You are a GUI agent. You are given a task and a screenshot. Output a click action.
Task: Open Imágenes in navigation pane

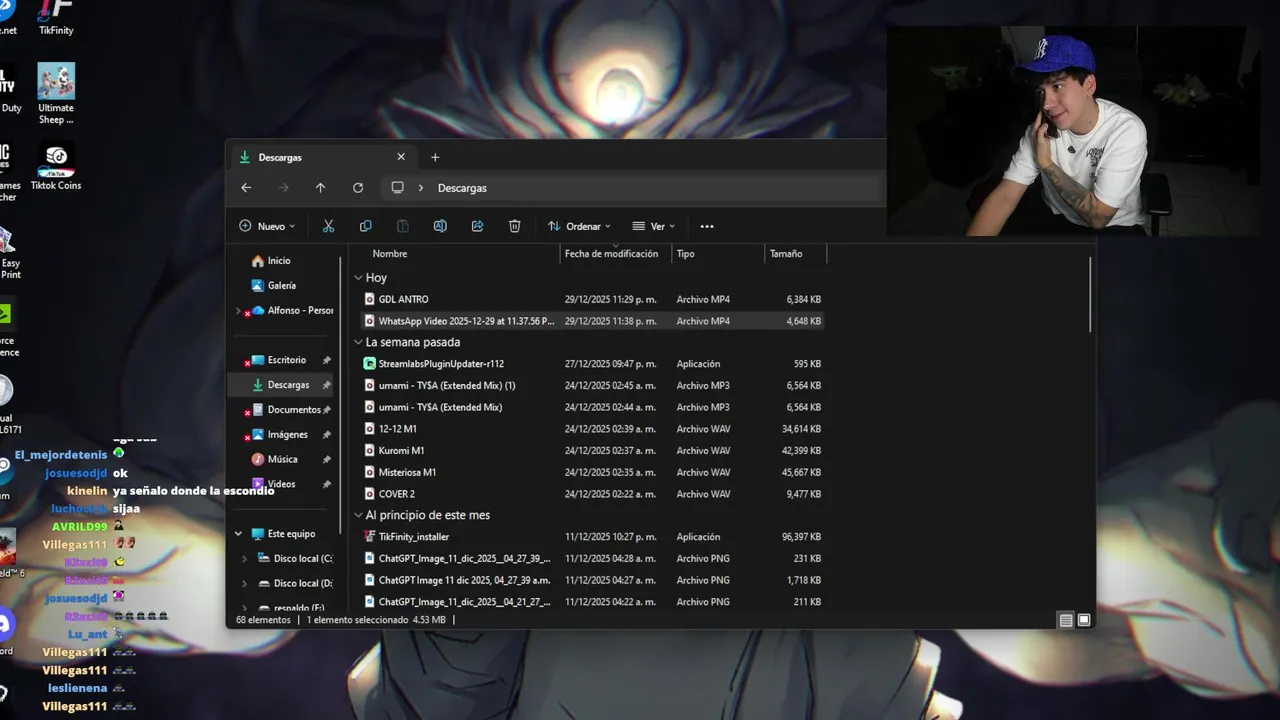287,435
